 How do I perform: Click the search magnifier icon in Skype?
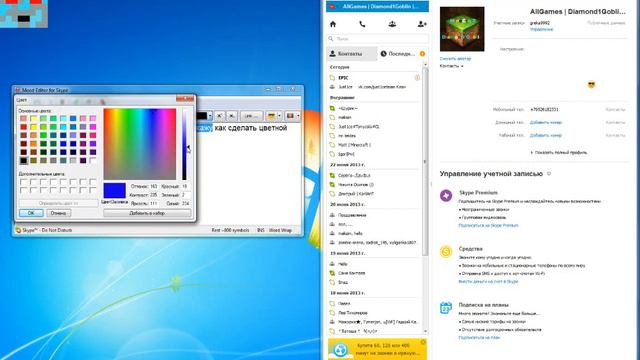pos(331,39)
